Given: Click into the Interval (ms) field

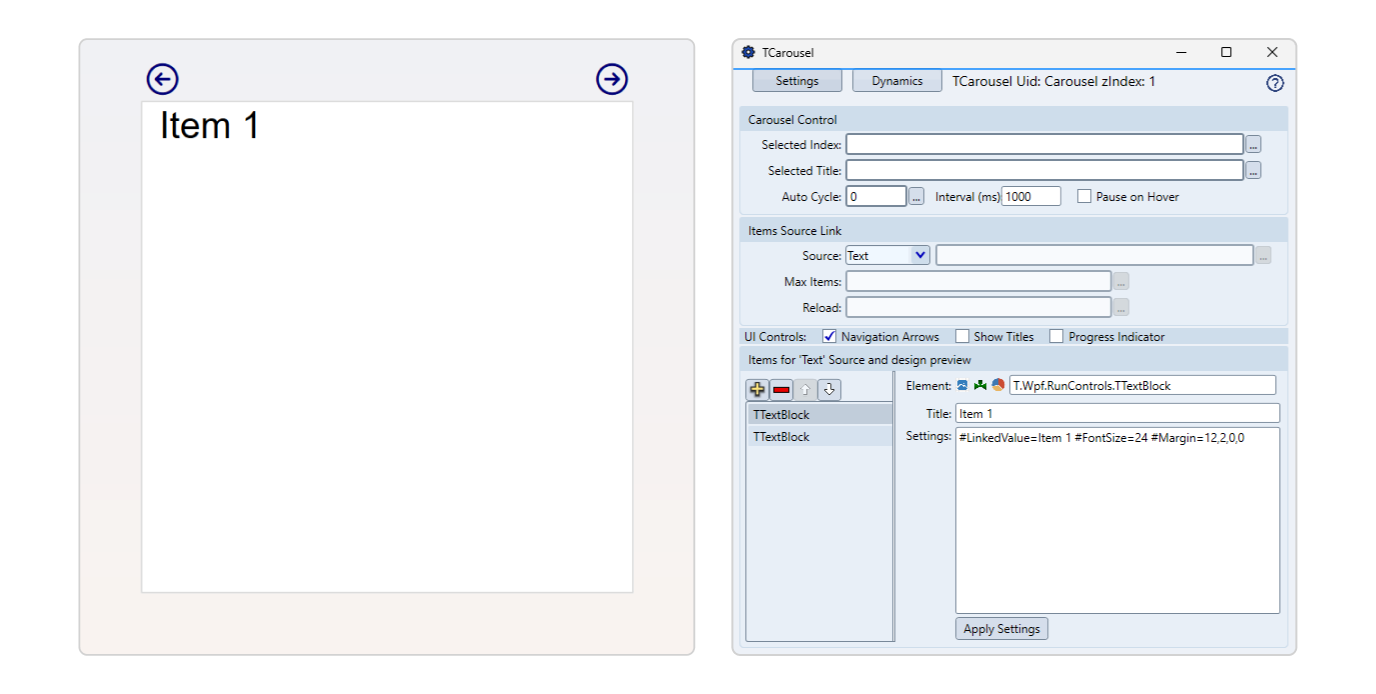Looking at the screenshot, I should [x=1031, y=197].
